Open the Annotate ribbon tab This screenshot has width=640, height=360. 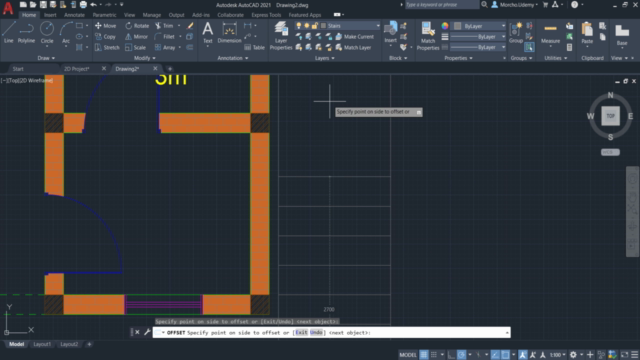[x=74, y=15]
